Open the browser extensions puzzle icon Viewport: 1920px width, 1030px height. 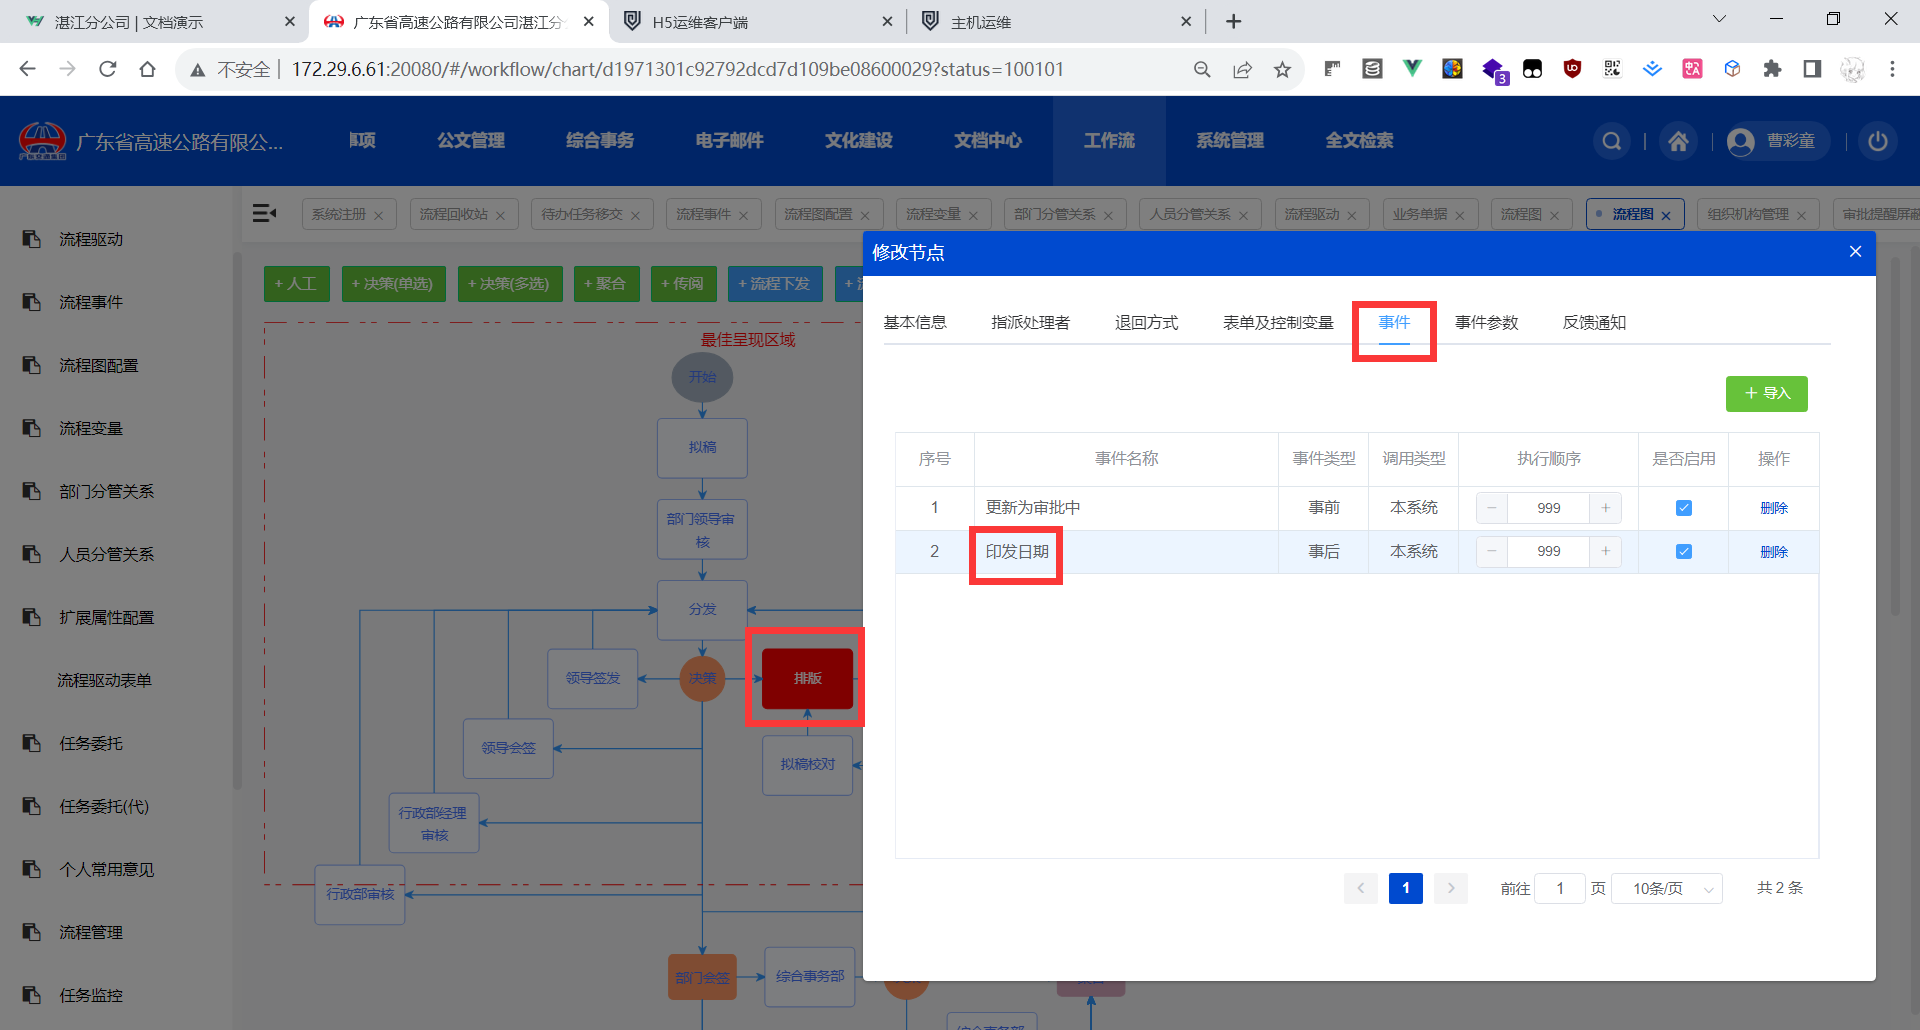(1772, 69)
